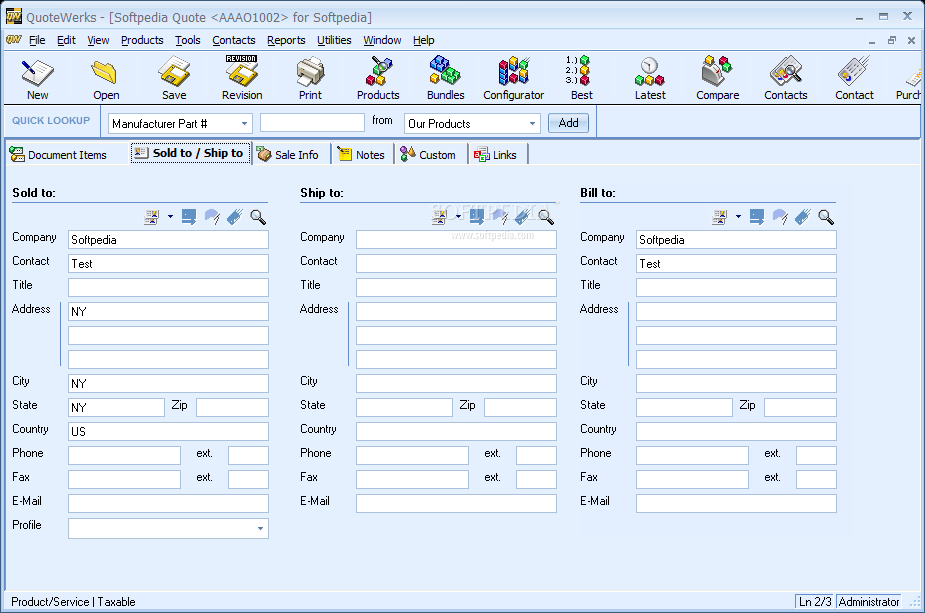Open the Contacts menu
The width and height of the screenshot is (925, 613).
[234, 40]
